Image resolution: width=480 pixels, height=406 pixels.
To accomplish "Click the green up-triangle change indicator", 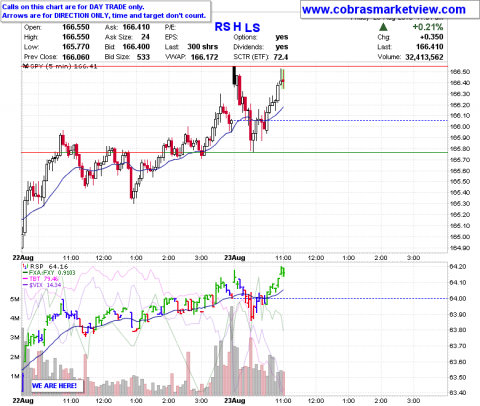I will (383, 27).
